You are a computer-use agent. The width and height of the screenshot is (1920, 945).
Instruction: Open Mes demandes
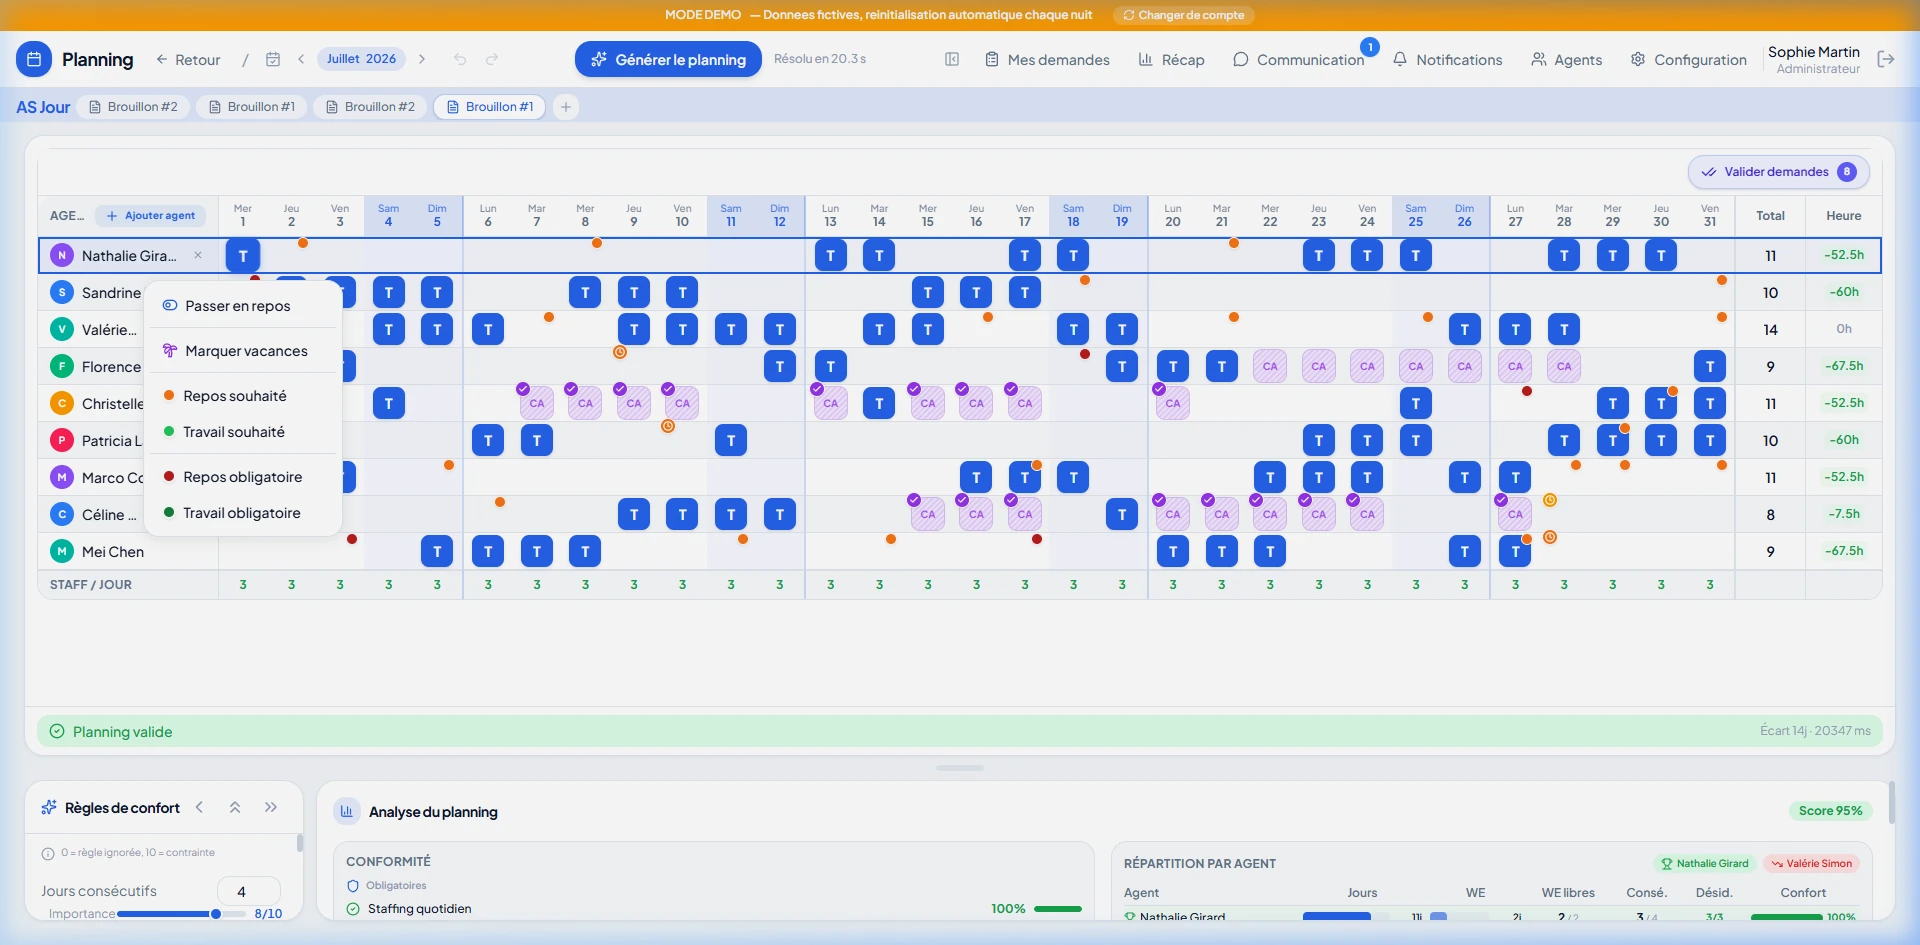click(x=1047, y=59)
